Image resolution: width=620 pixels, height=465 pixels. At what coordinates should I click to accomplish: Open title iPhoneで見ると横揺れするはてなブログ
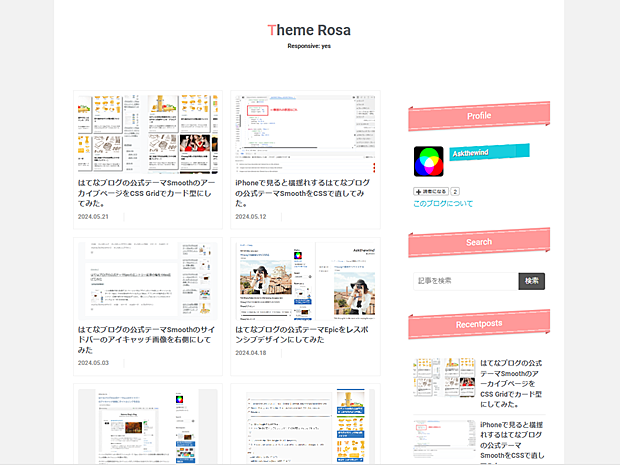(302, 193)
